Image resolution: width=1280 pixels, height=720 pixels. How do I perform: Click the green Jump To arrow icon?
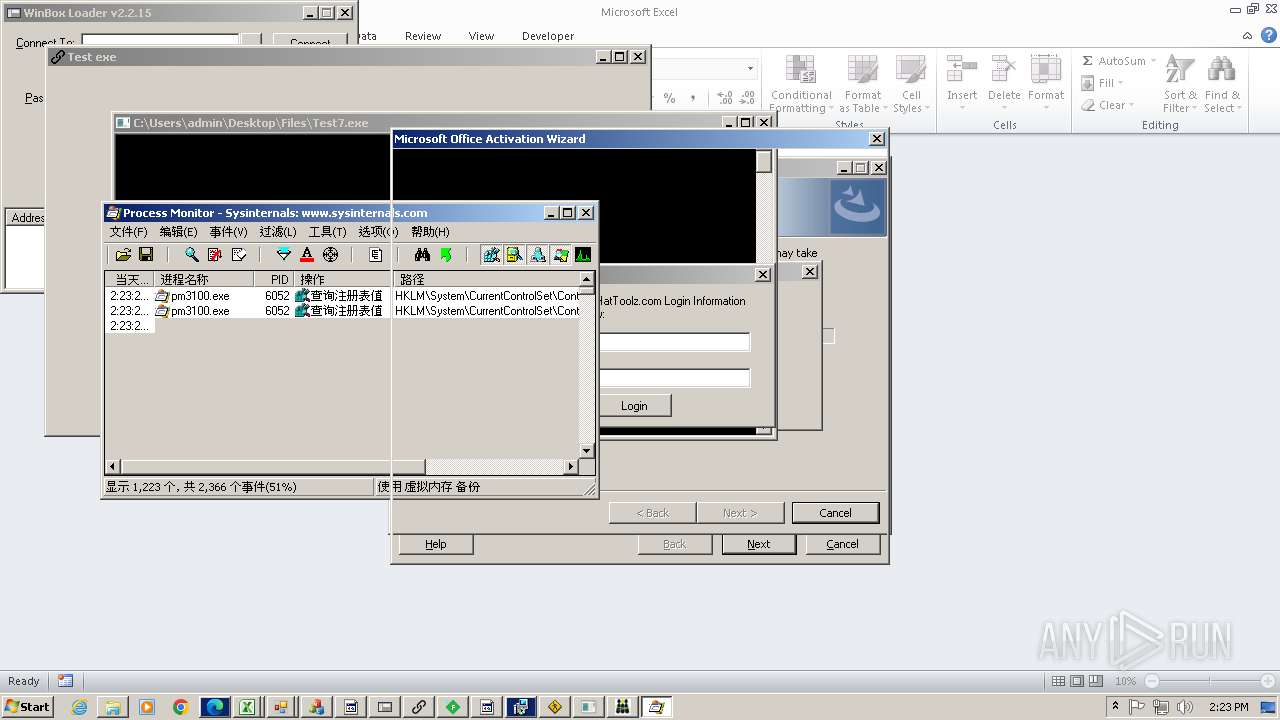446,255
